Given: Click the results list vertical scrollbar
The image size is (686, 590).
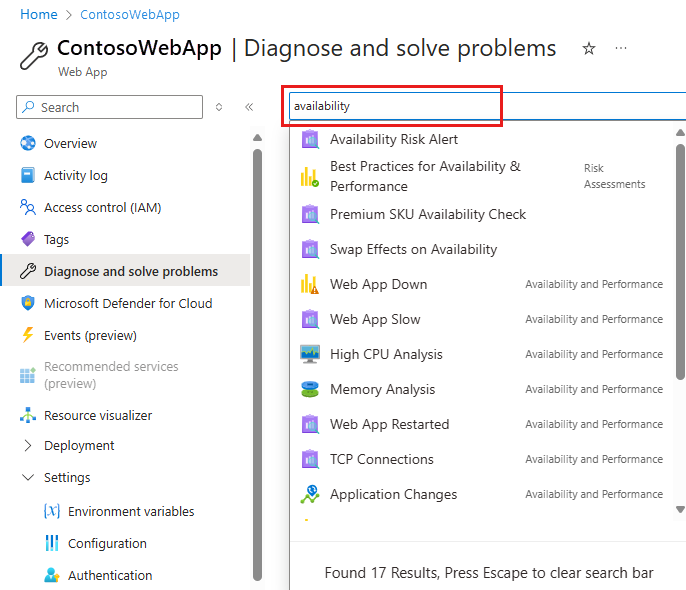Looking at the screenshot, I should point(680,260).
